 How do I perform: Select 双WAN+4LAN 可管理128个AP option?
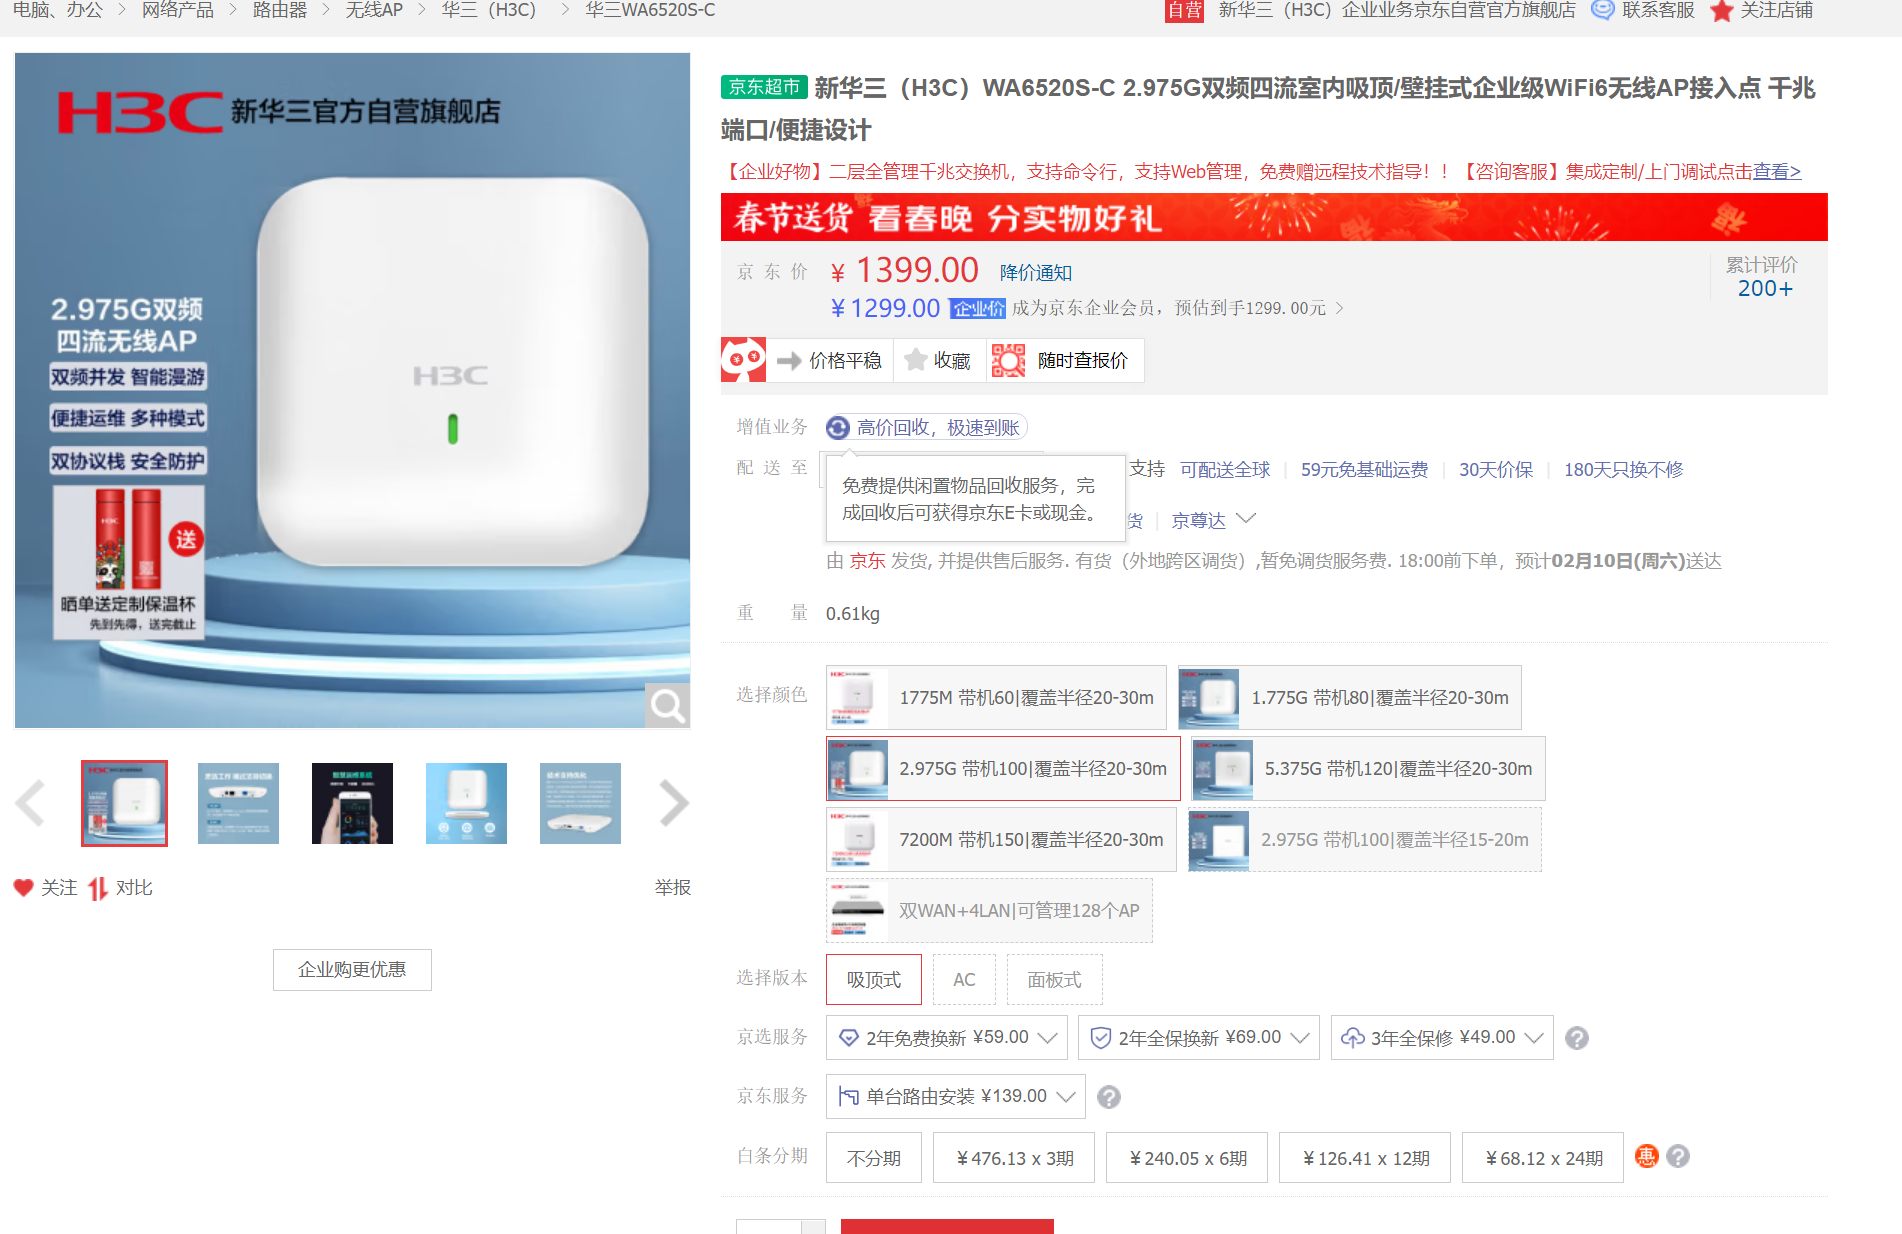click(x=989, y=910)
